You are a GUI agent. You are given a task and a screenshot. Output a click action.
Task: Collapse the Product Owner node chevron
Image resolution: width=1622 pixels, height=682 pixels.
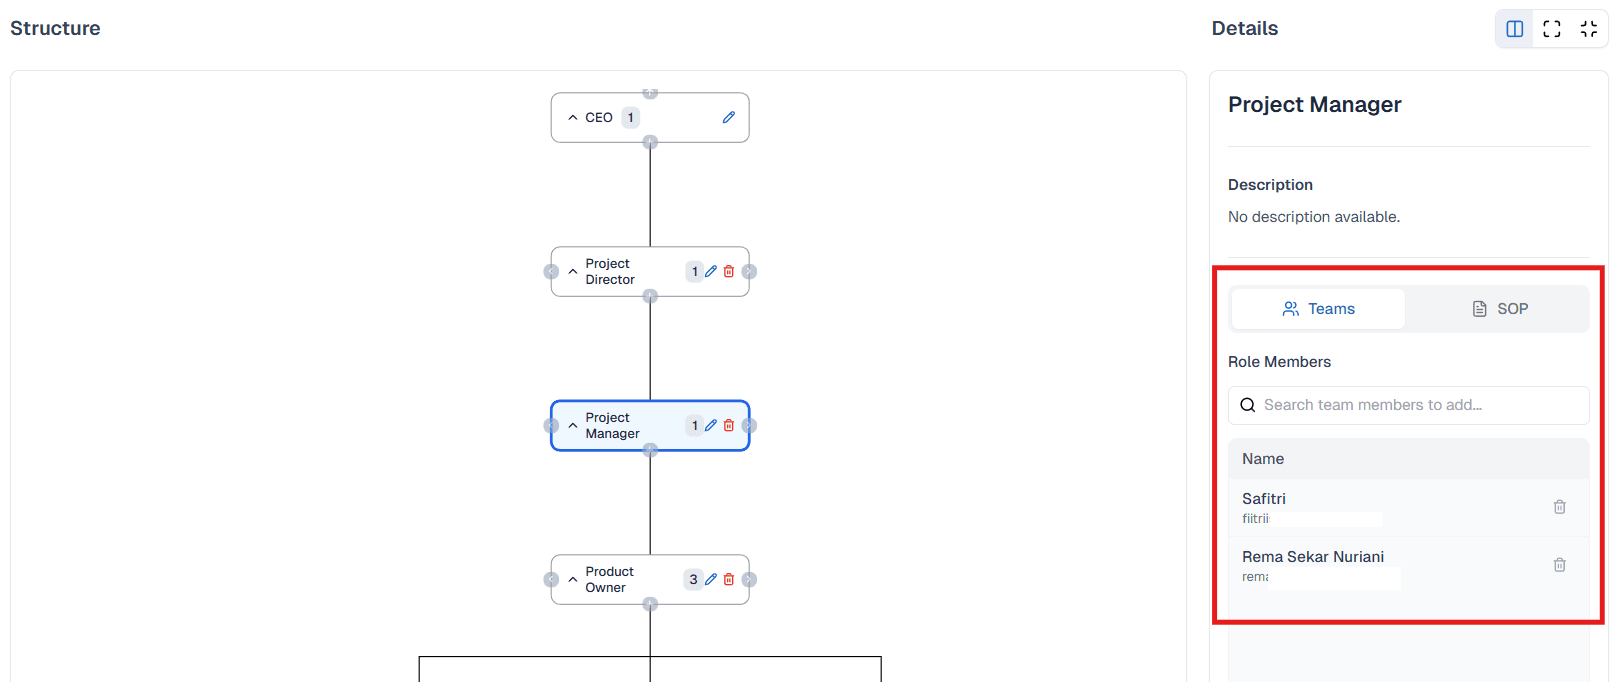pyautogui.click(x=572, y=579)
